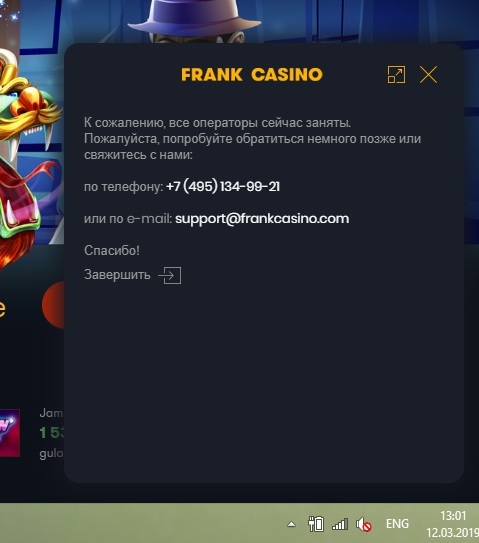Open the battery power tray icon
Image resolution: width=479 pixels, height=543 pixels.
(x=316, y=524)
